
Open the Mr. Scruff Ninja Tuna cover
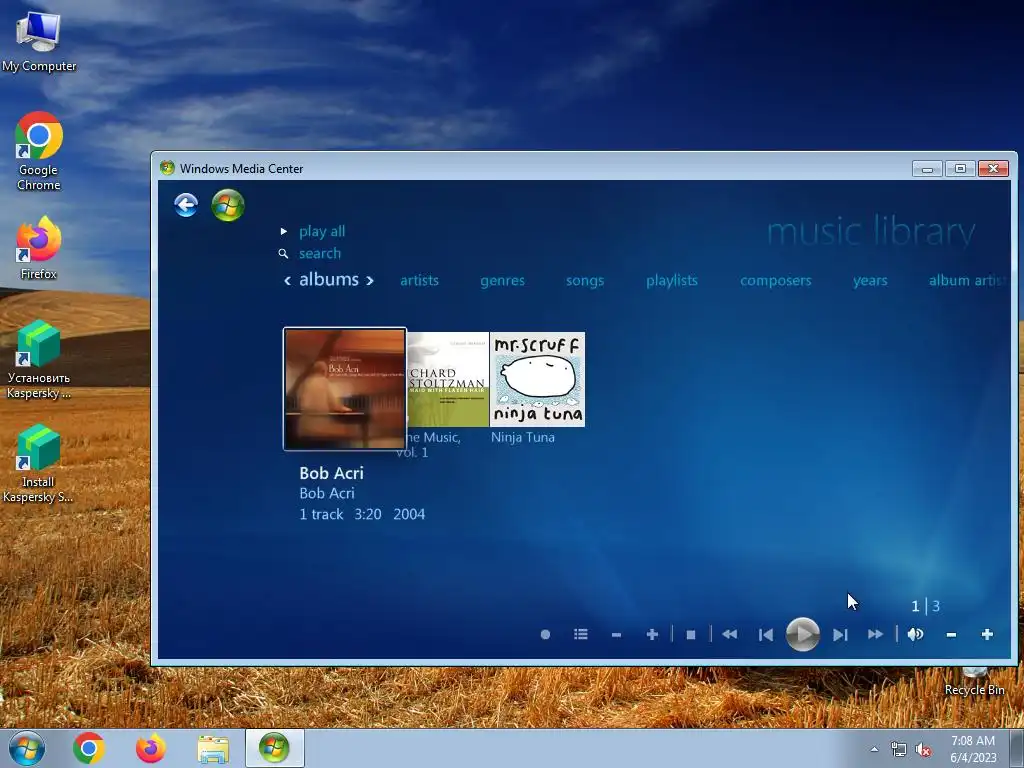537,379
